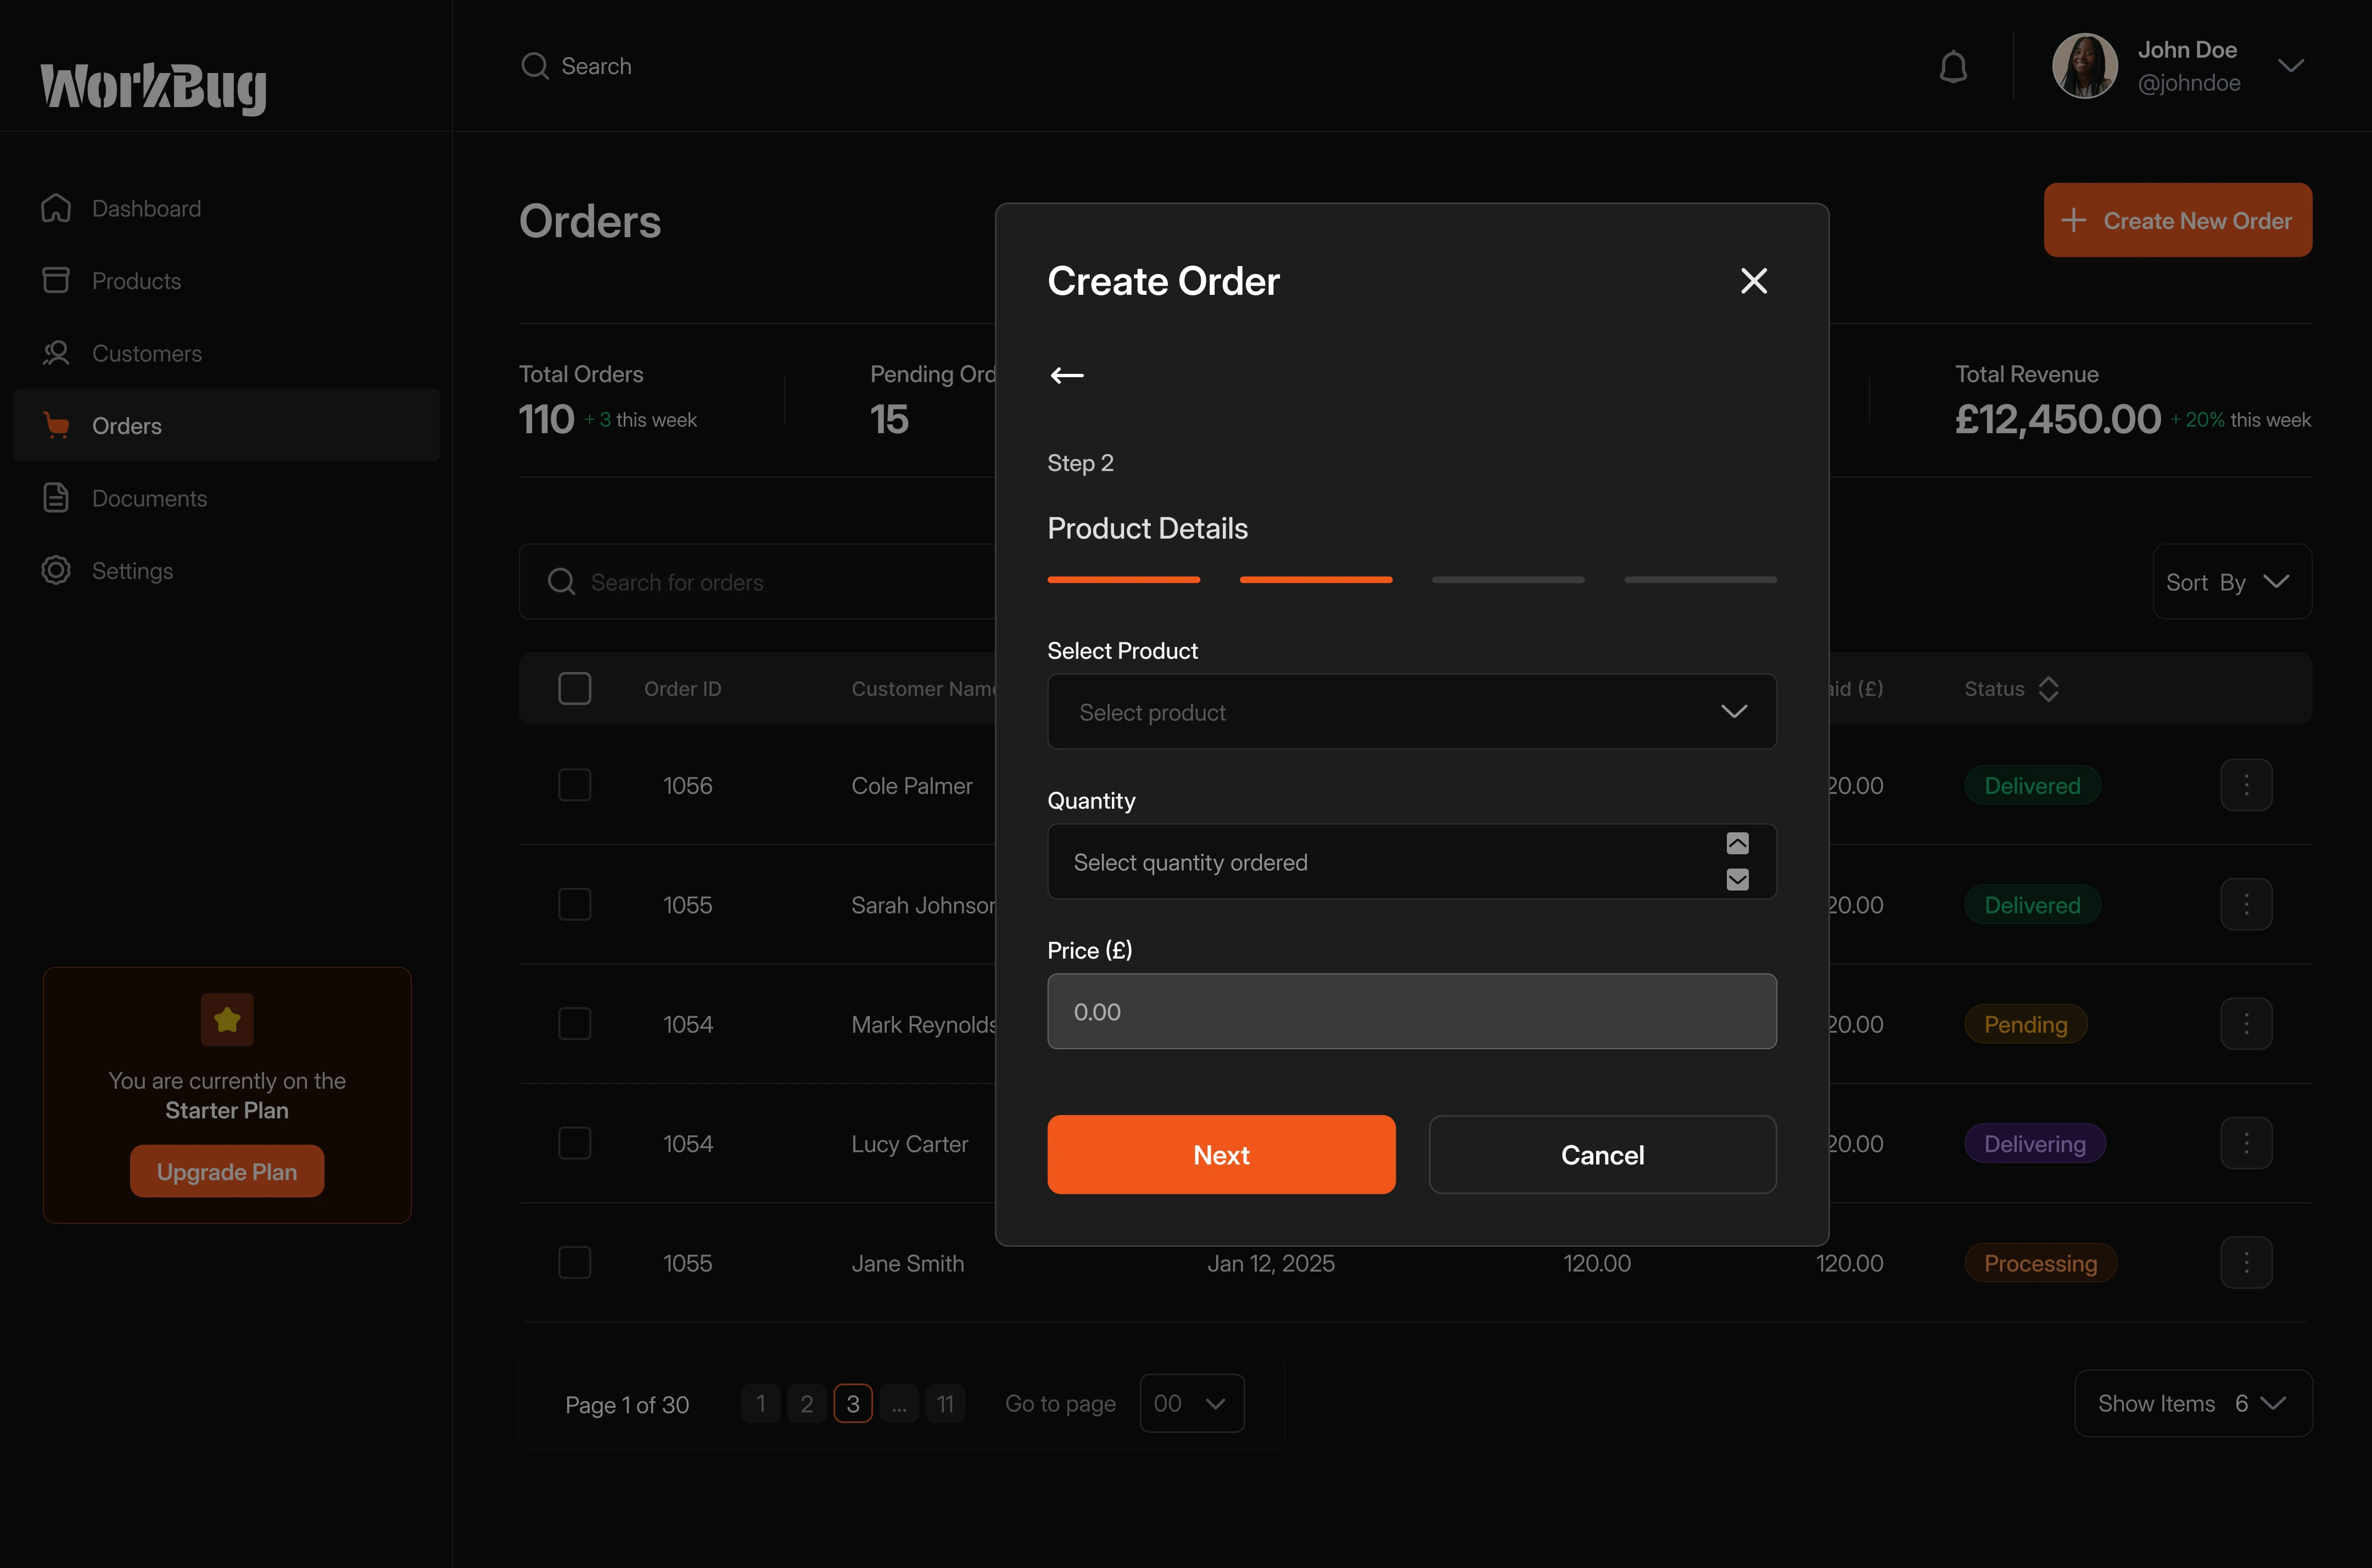The image size is (2372, 1568).
Task: Click the Settings gear icon
Action: (x=56, y=570)
